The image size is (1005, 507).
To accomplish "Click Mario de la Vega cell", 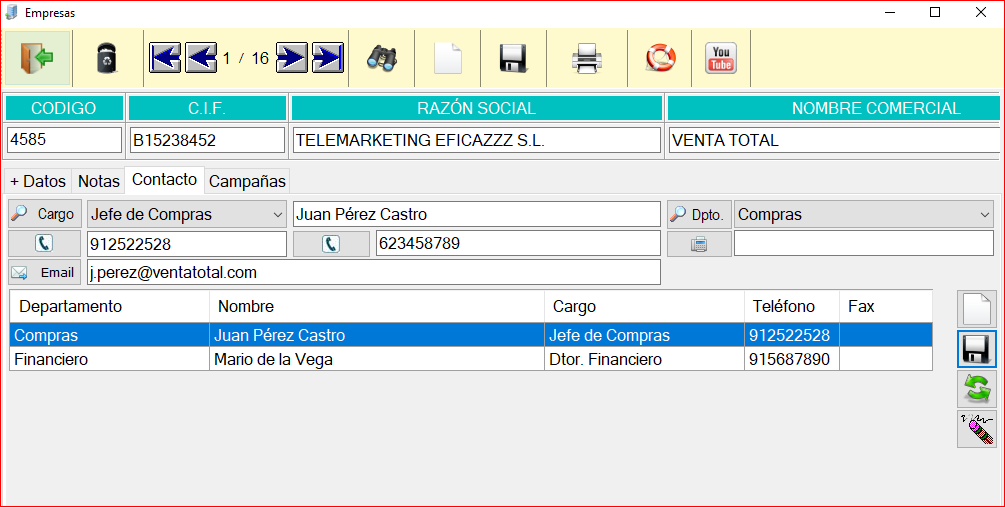I will pyautogui.click(x=377, y=360).
